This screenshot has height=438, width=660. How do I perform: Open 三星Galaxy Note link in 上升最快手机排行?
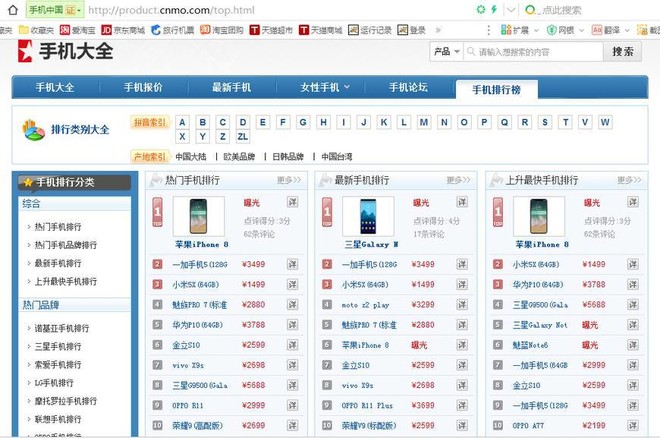pos(540,325)
